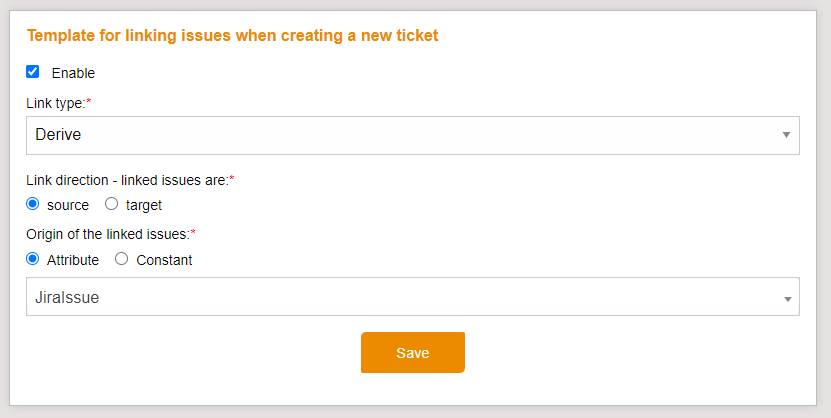Click the source label text

[68, 205]
